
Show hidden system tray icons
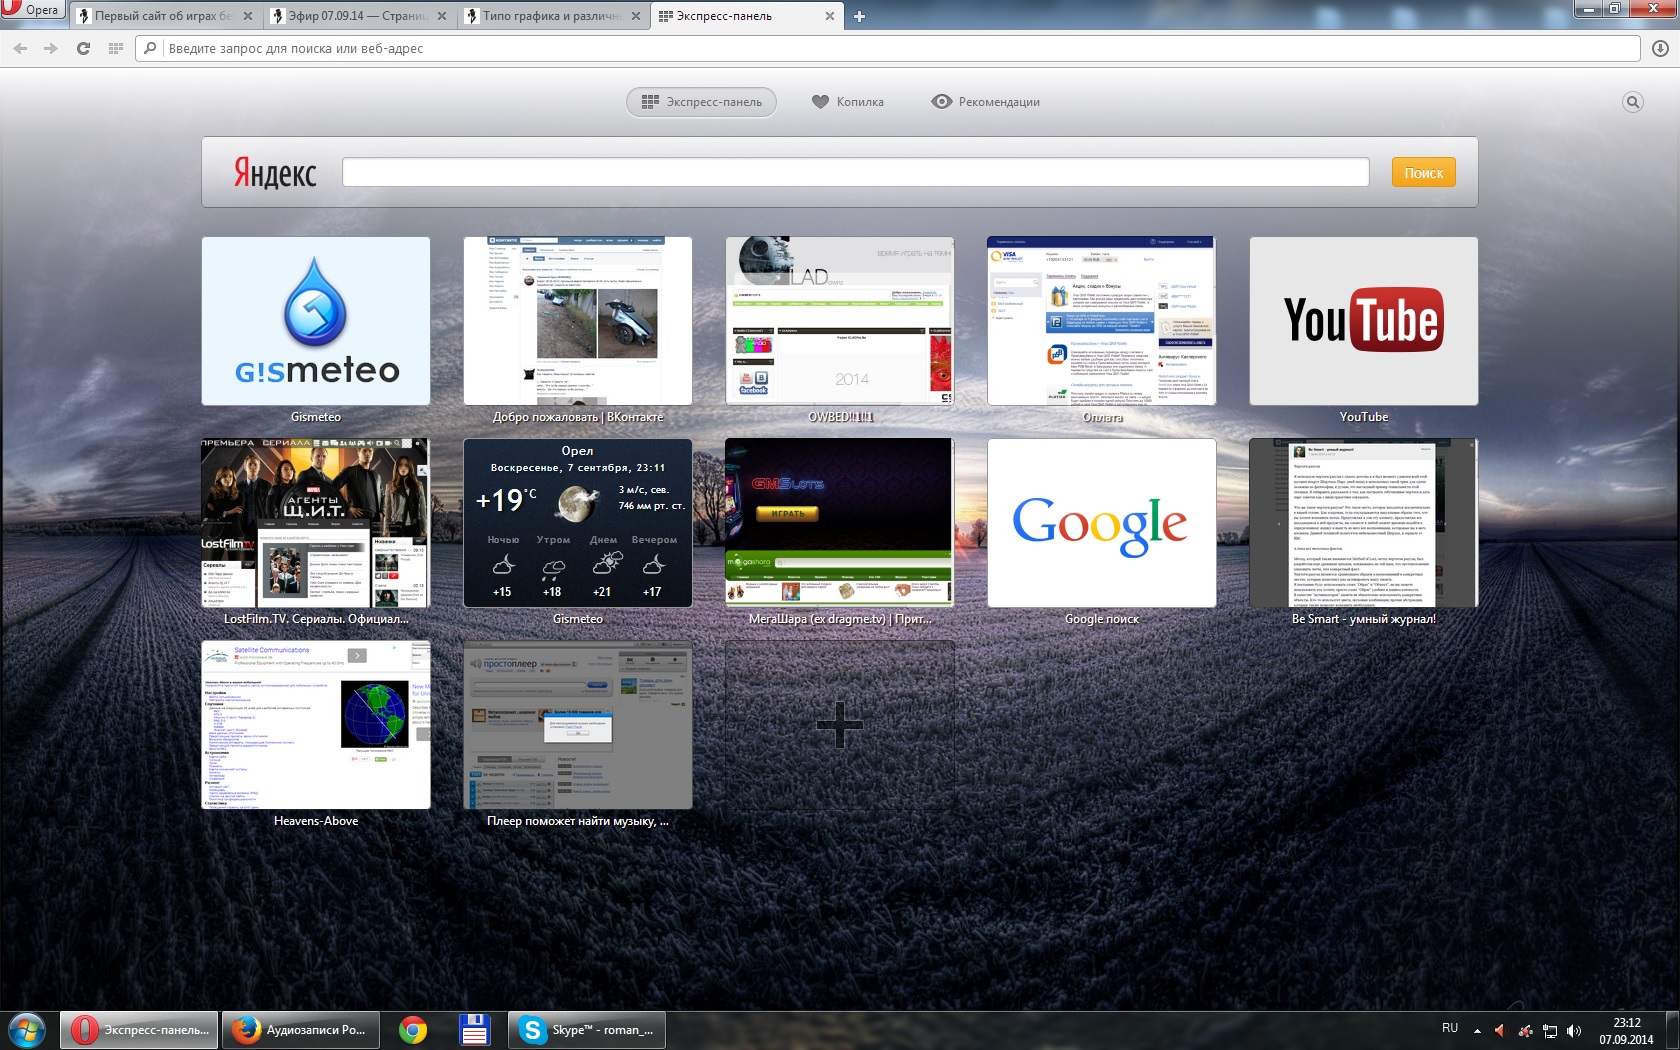pyautogui.click(x=1477, y=1030)
